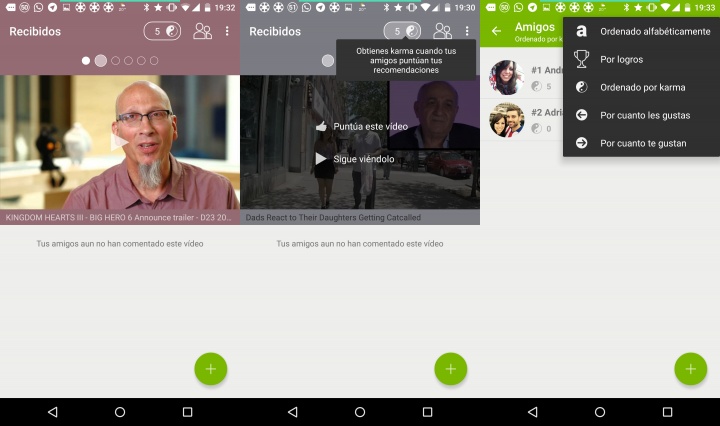Click Recibidos title in second screen
The height and width of the screenshot is (426, 720).
coord(275,32)
